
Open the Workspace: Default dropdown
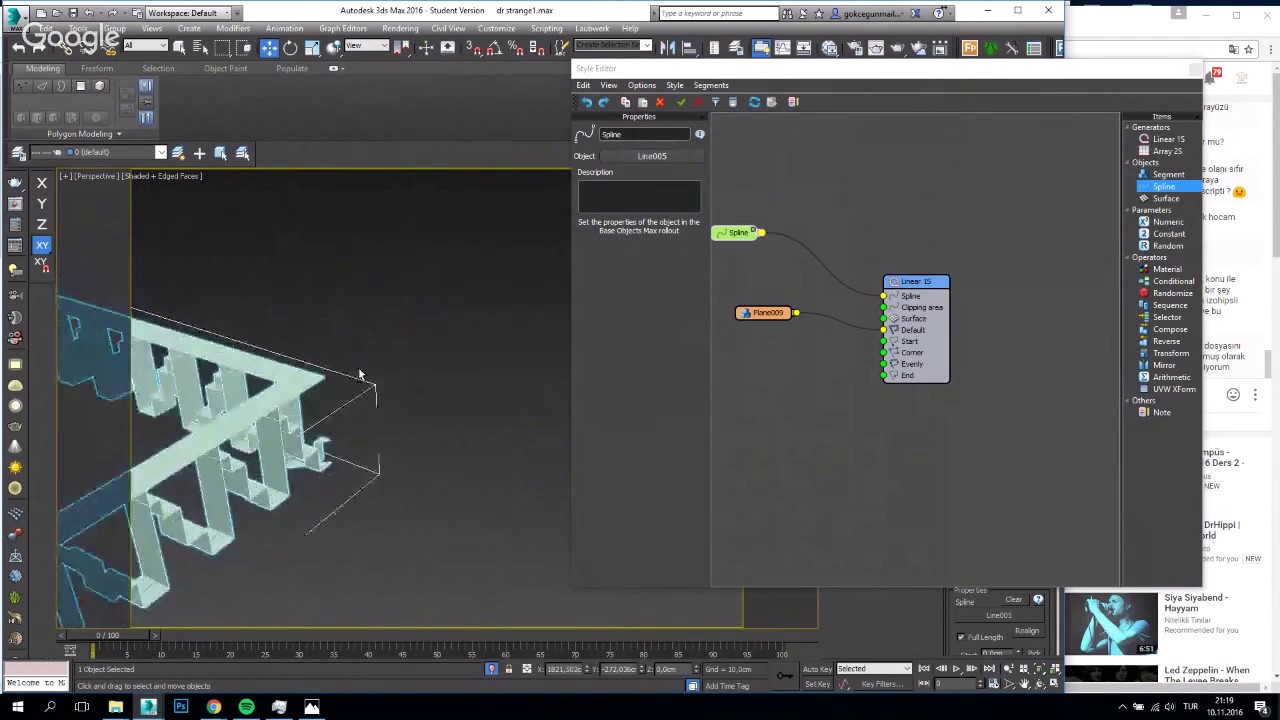click(x=191, y=13)
